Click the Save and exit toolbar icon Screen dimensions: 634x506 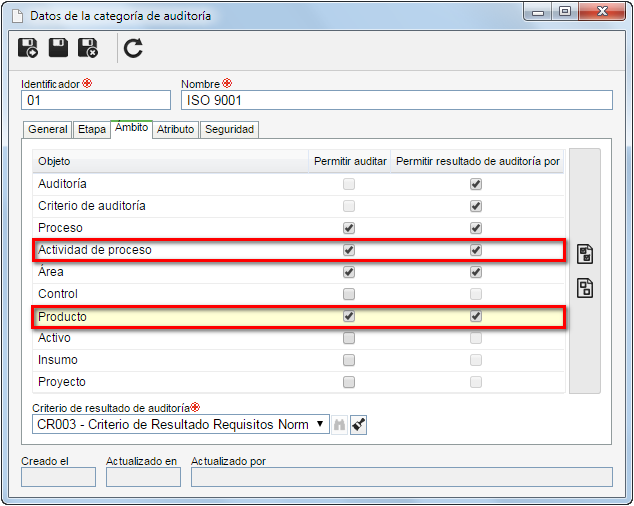pyautogui.click(x=89, y=48)
